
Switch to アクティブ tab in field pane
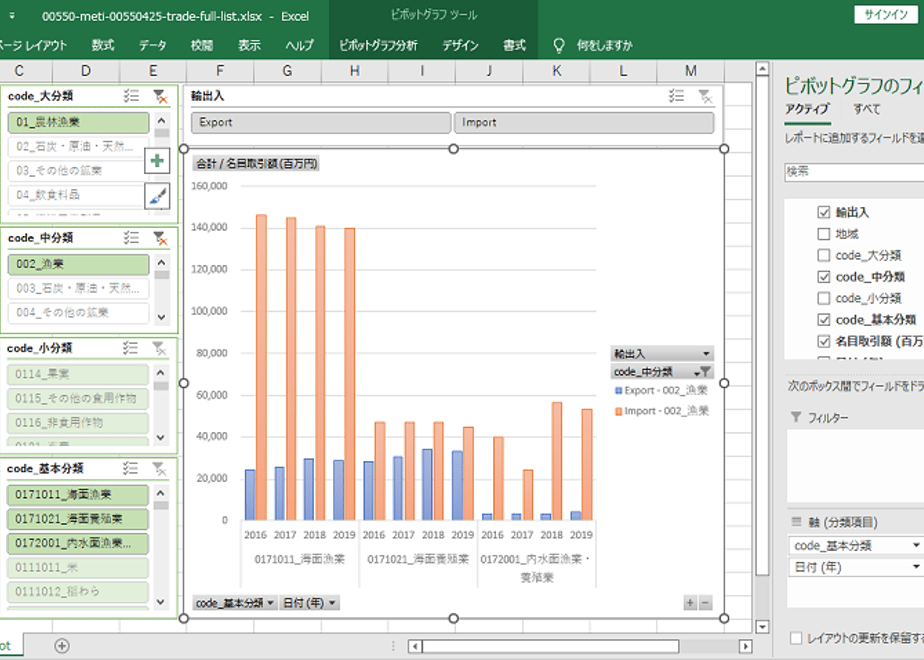807,109
